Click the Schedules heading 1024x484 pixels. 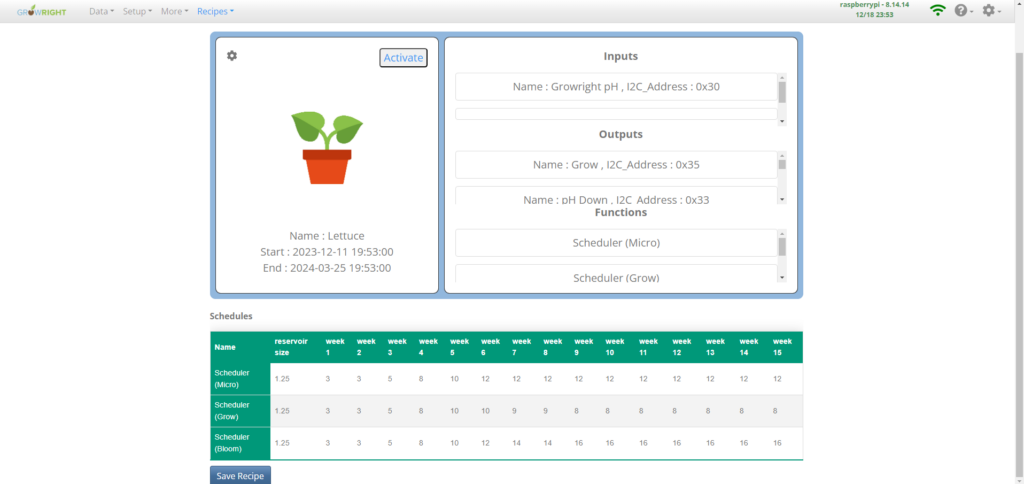click(231, 316)
